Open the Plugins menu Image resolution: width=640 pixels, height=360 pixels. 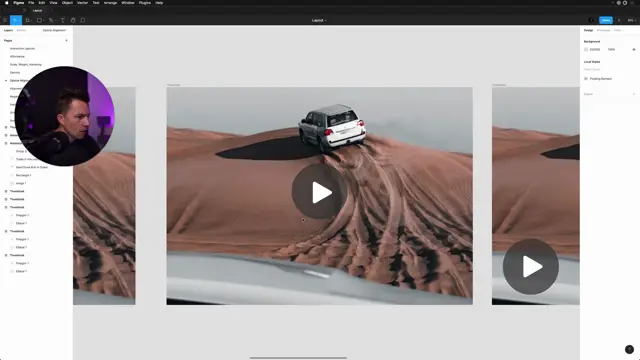click(144, 3)
